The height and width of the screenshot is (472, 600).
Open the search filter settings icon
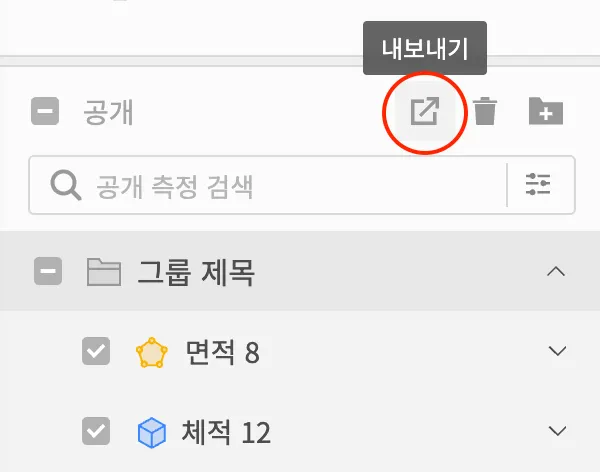point(538,185)
